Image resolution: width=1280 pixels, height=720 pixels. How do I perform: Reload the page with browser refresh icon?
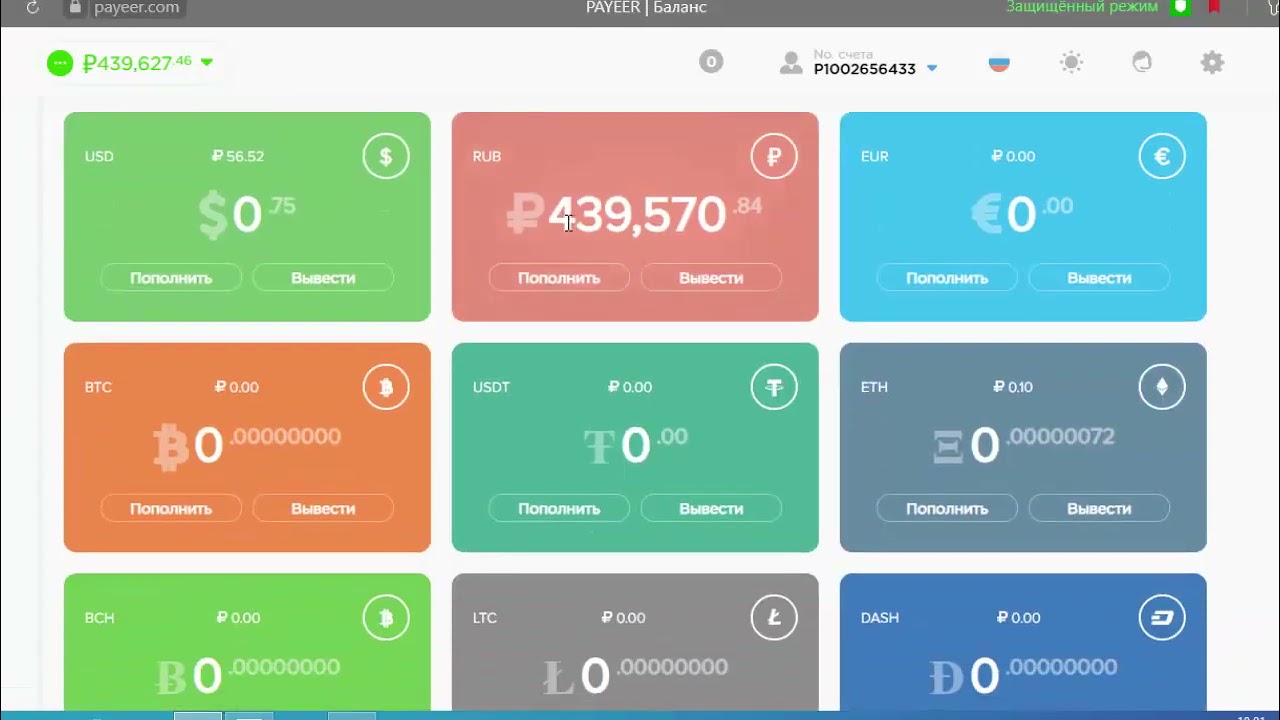pyautogui.click(x=32, y=8)
